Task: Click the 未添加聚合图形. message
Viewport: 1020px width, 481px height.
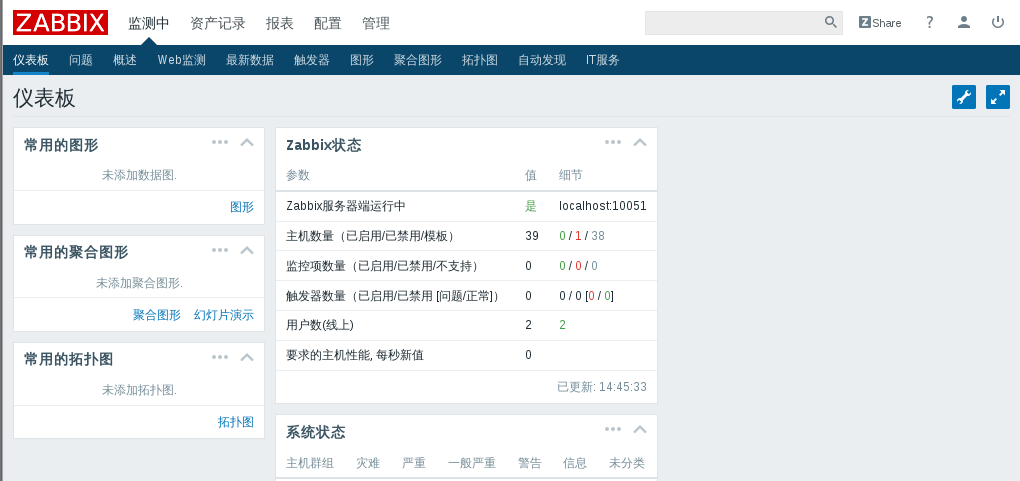Action: (139, 283)
